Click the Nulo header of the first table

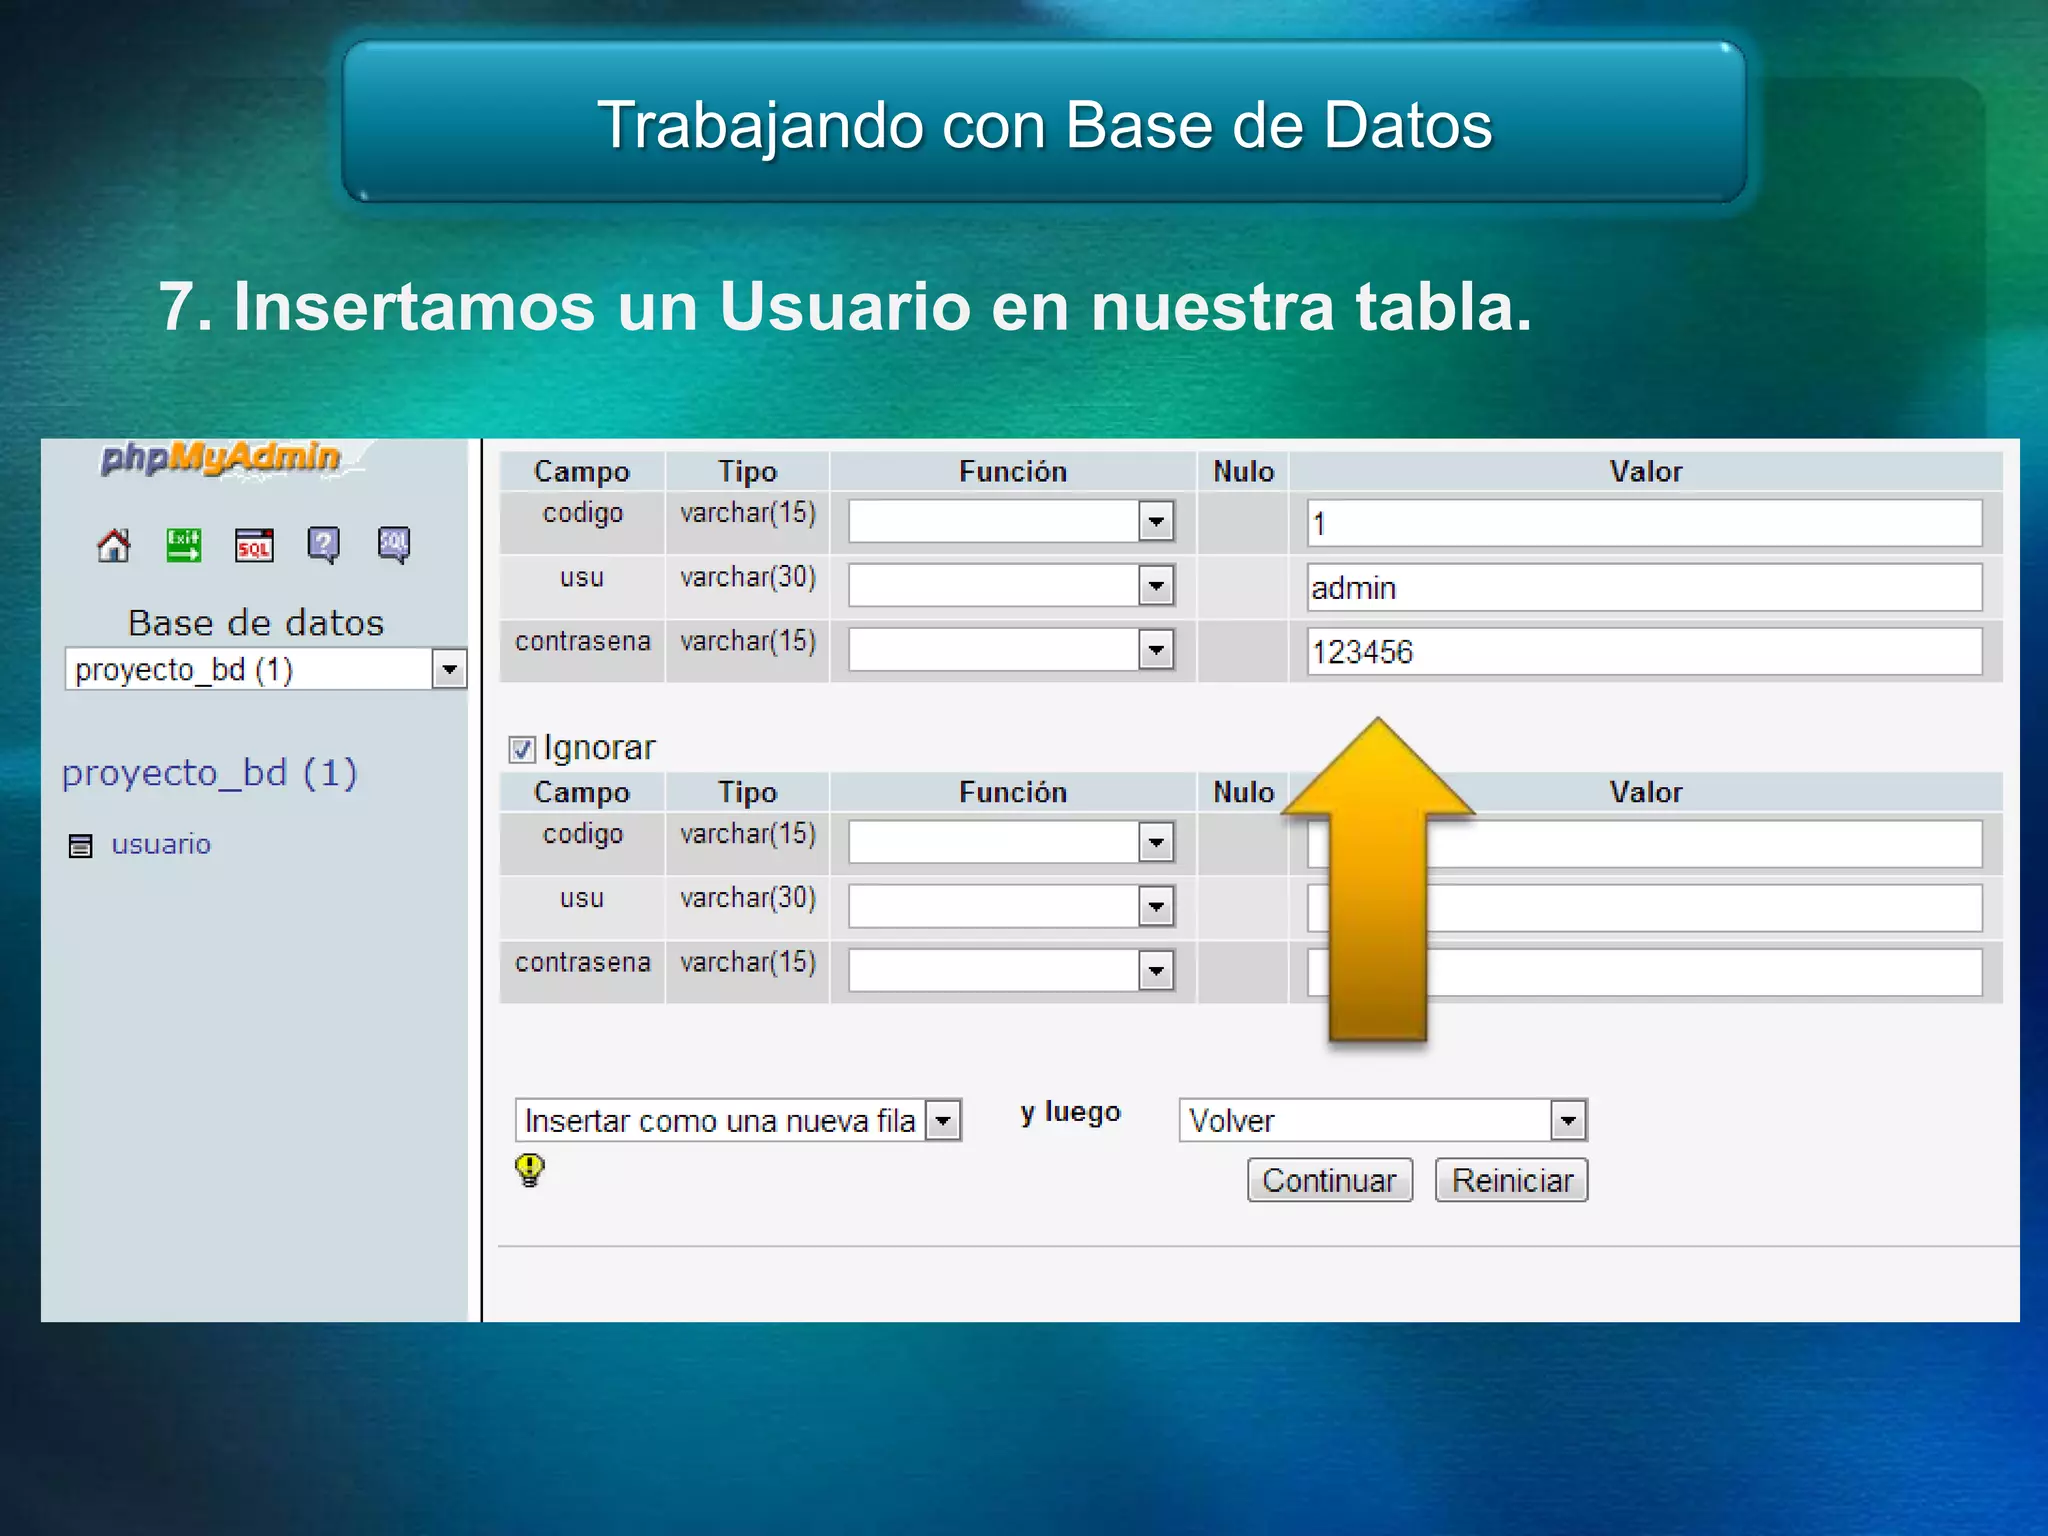pyautogui.click(x=1243, y=471)
